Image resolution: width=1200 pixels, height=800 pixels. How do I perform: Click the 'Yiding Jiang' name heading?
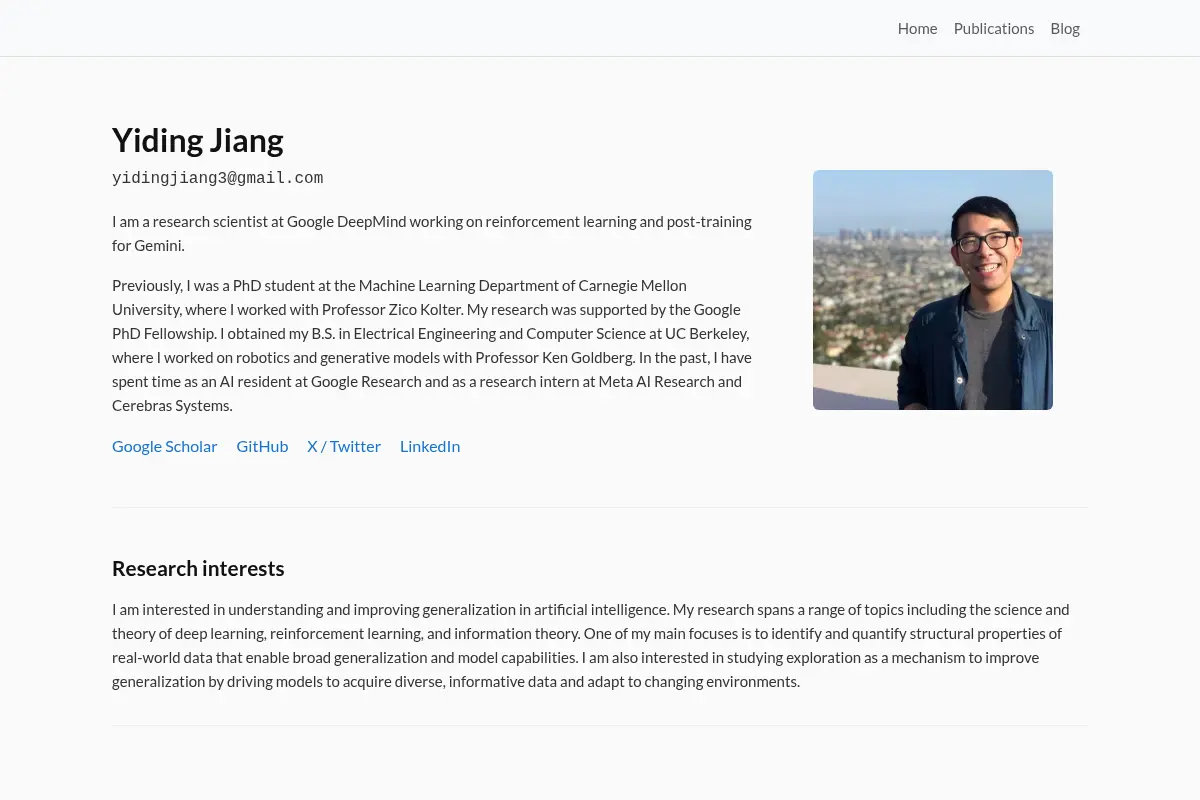click(x=198, y=140)
